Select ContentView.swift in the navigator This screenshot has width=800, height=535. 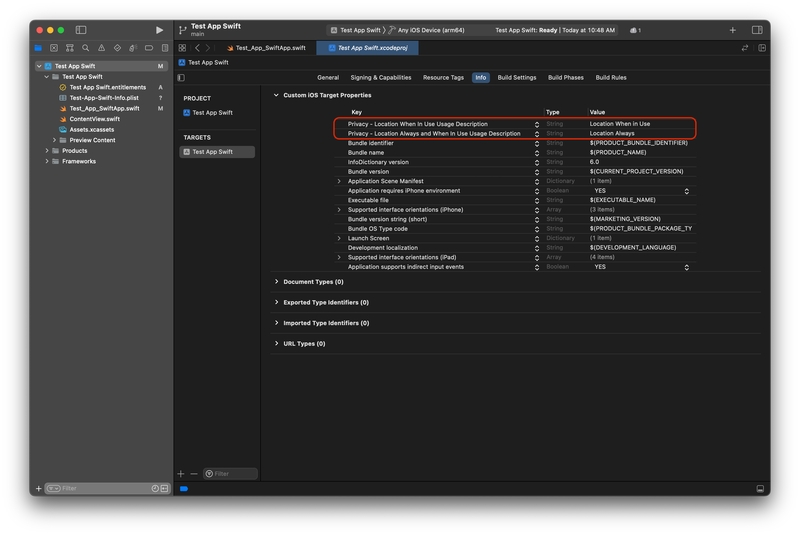94,119
